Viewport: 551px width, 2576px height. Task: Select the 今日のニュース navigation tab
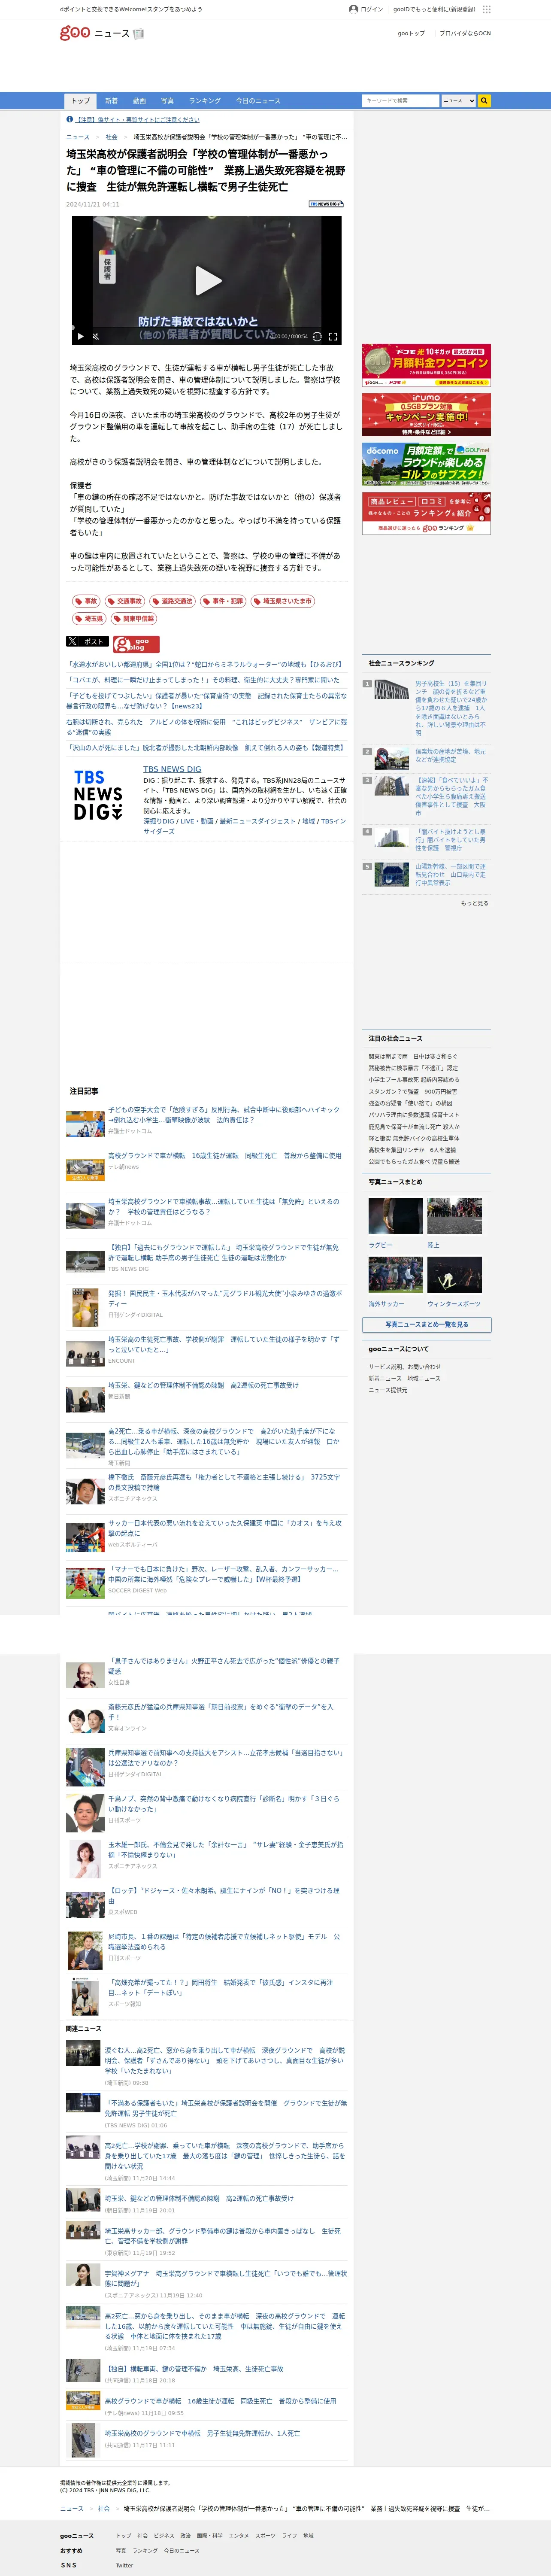[258, 101]
